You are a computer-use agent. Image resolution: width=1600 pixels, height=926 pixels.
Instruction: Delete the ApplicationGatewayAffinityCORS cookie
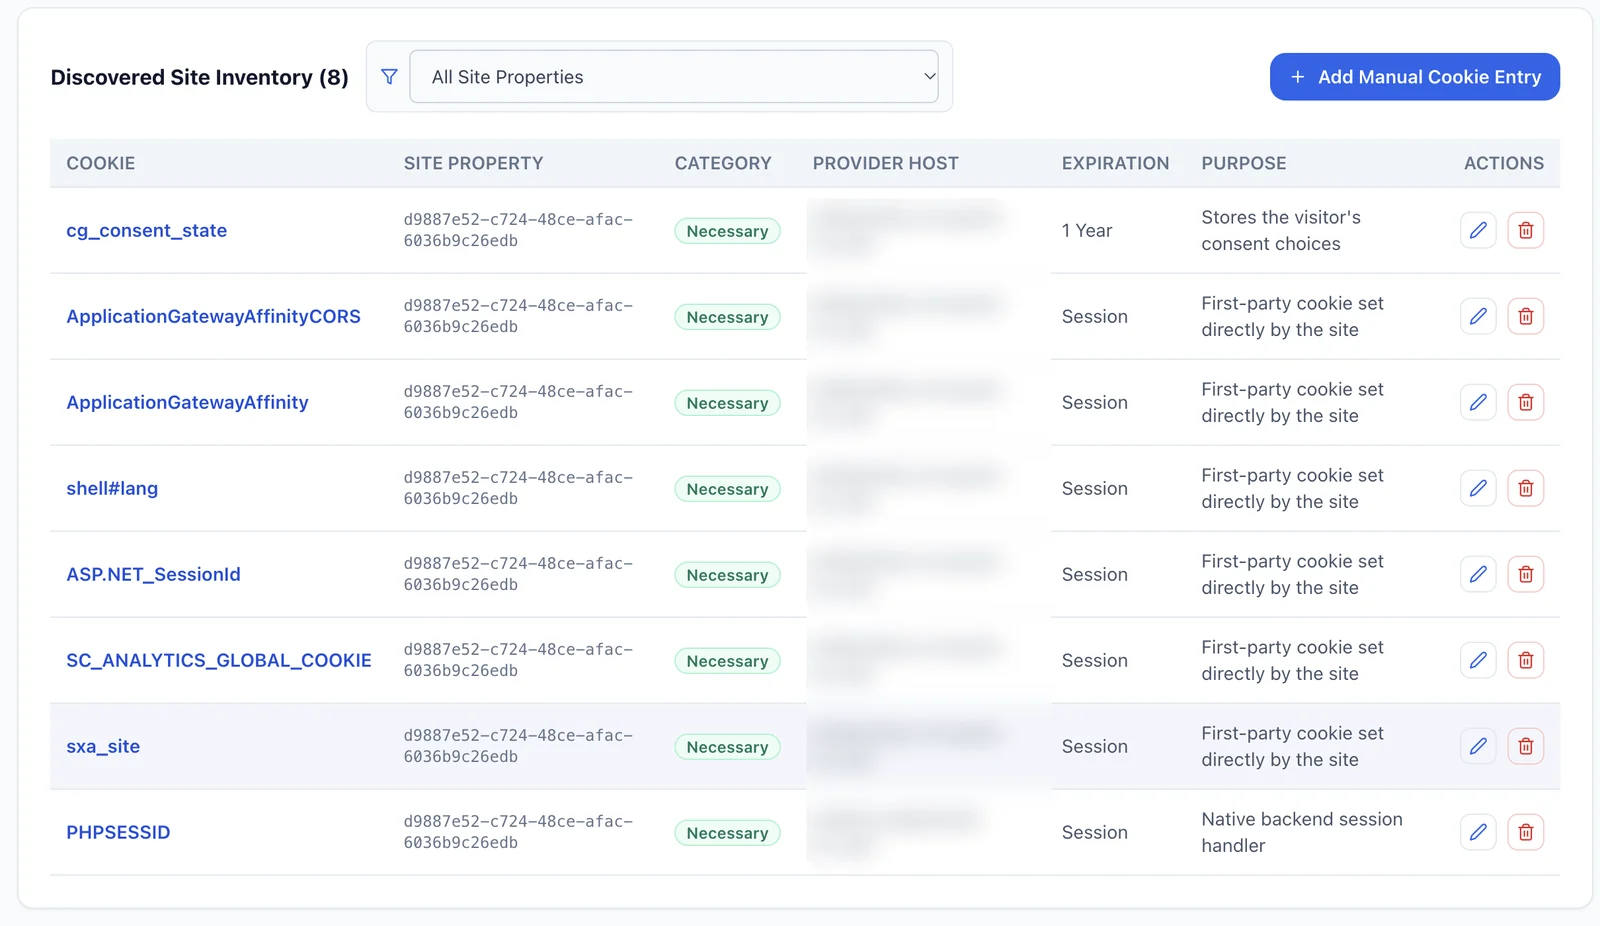point(1526,316)
